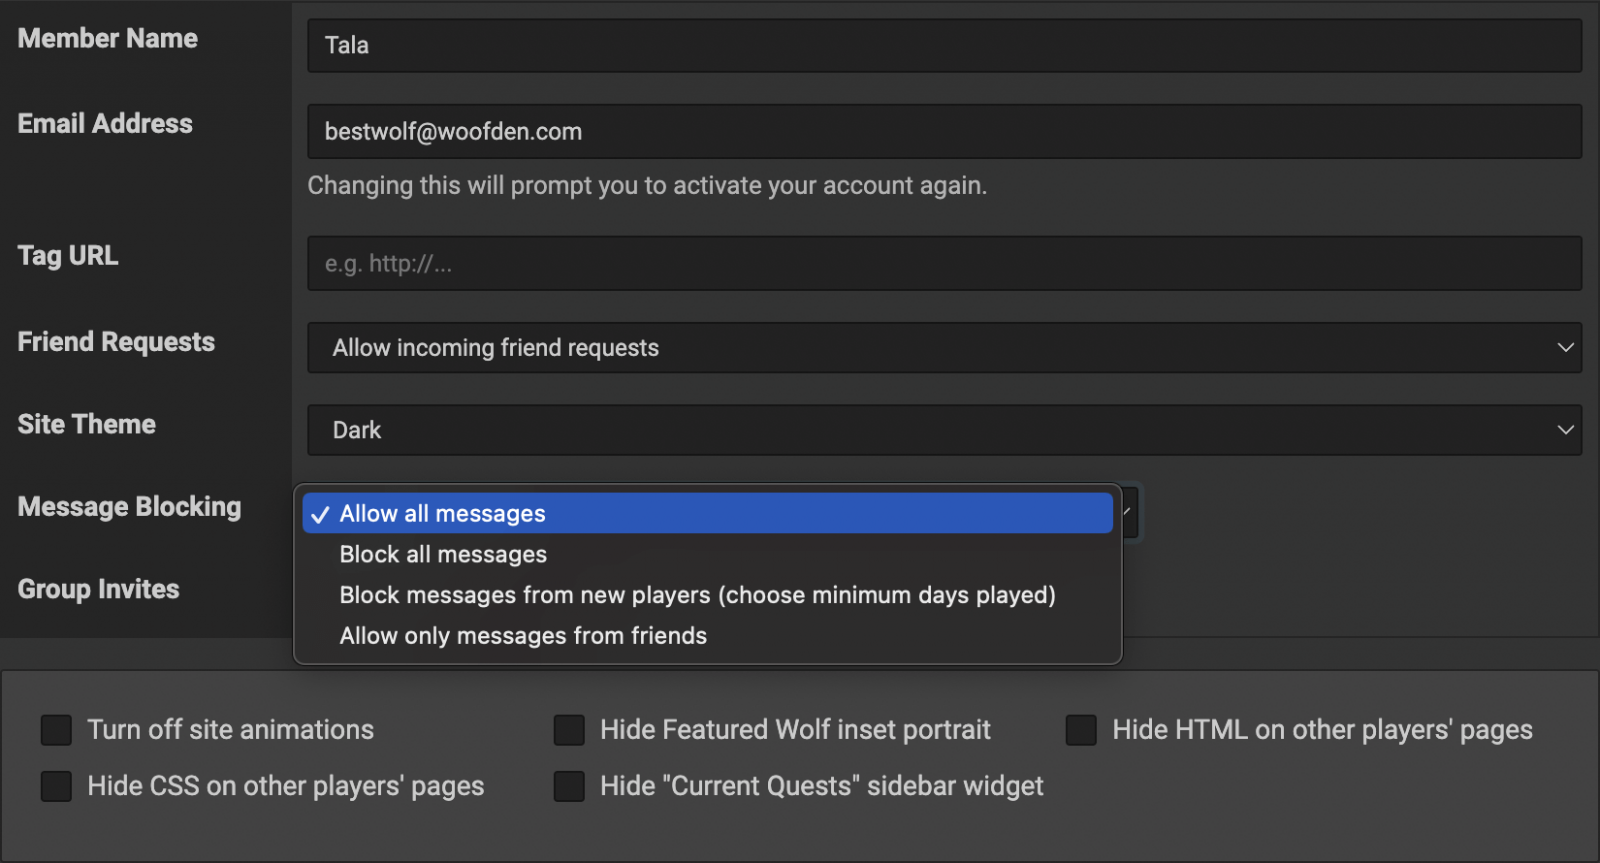Expand the Site Theme dropdown
1600x863 pixels.
point(943,430)
